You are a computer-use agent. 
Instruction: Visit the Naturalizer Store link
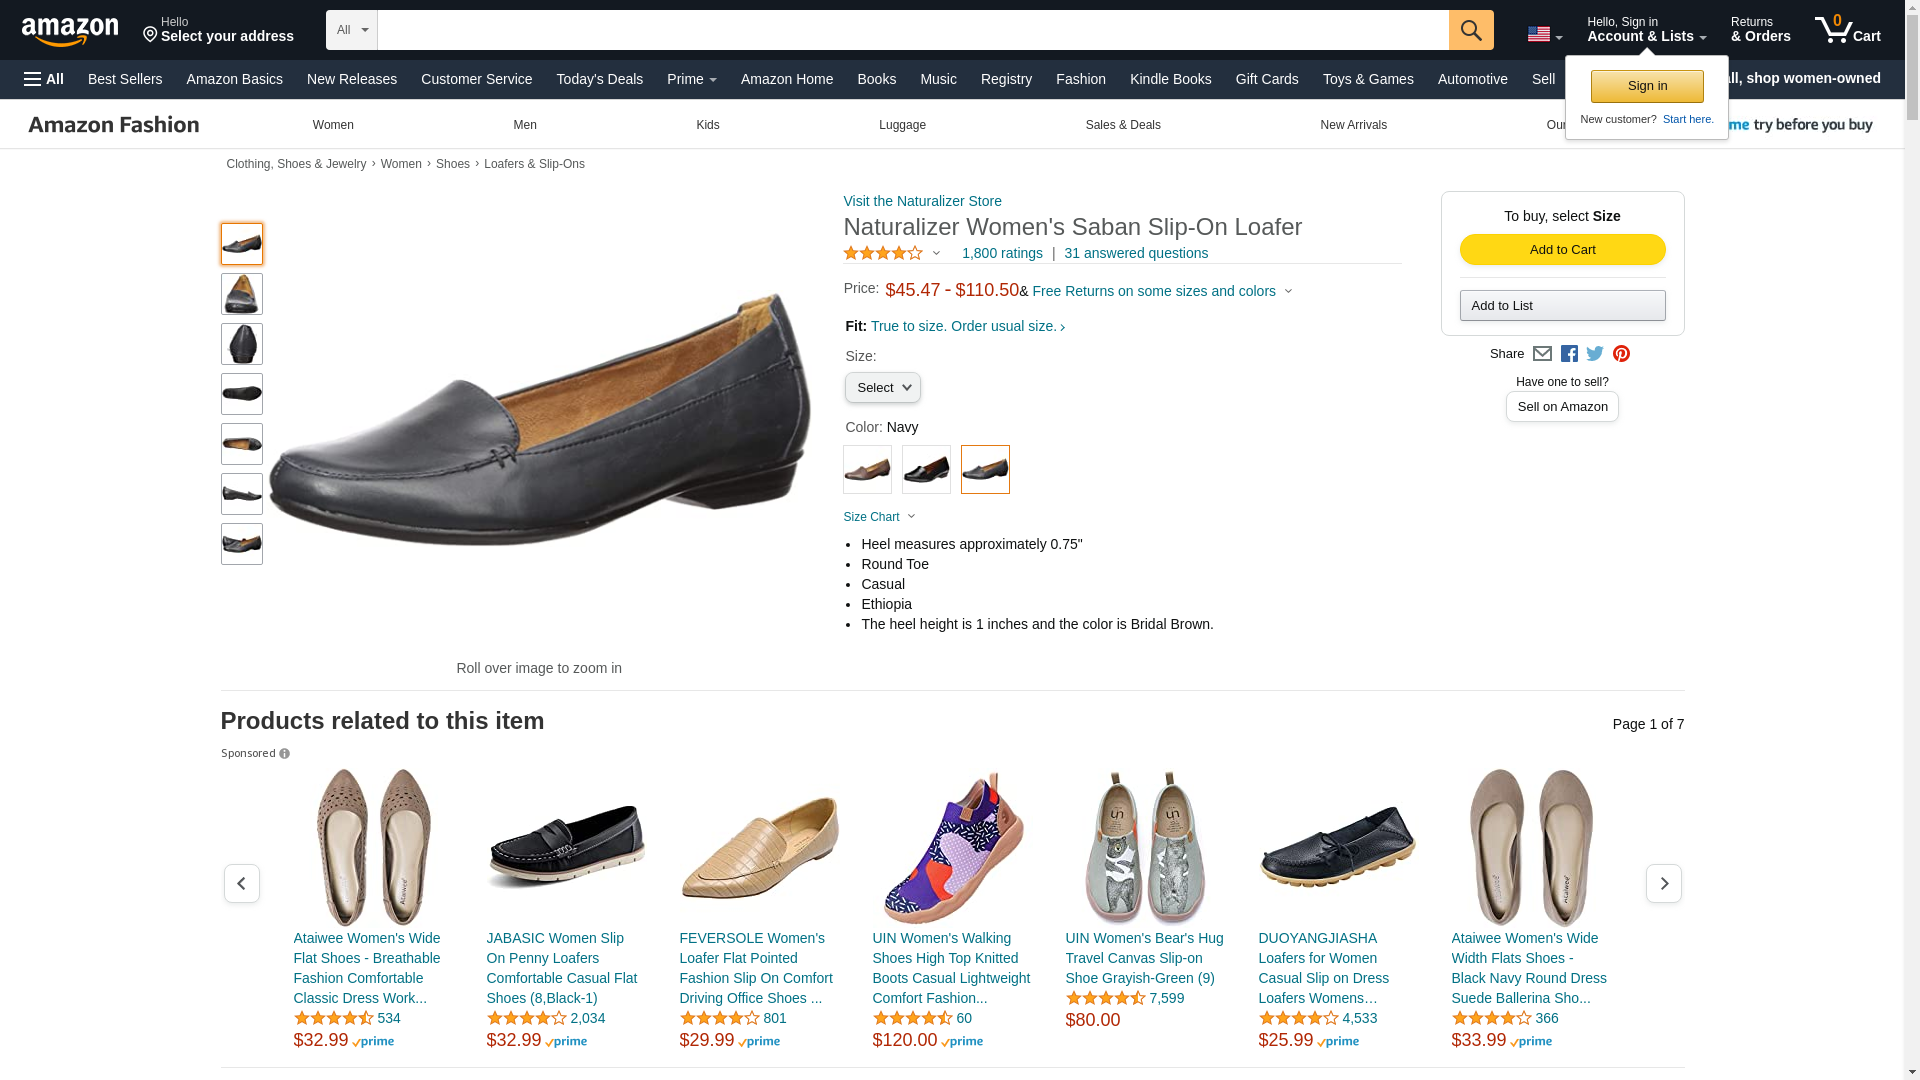point(922,201)
